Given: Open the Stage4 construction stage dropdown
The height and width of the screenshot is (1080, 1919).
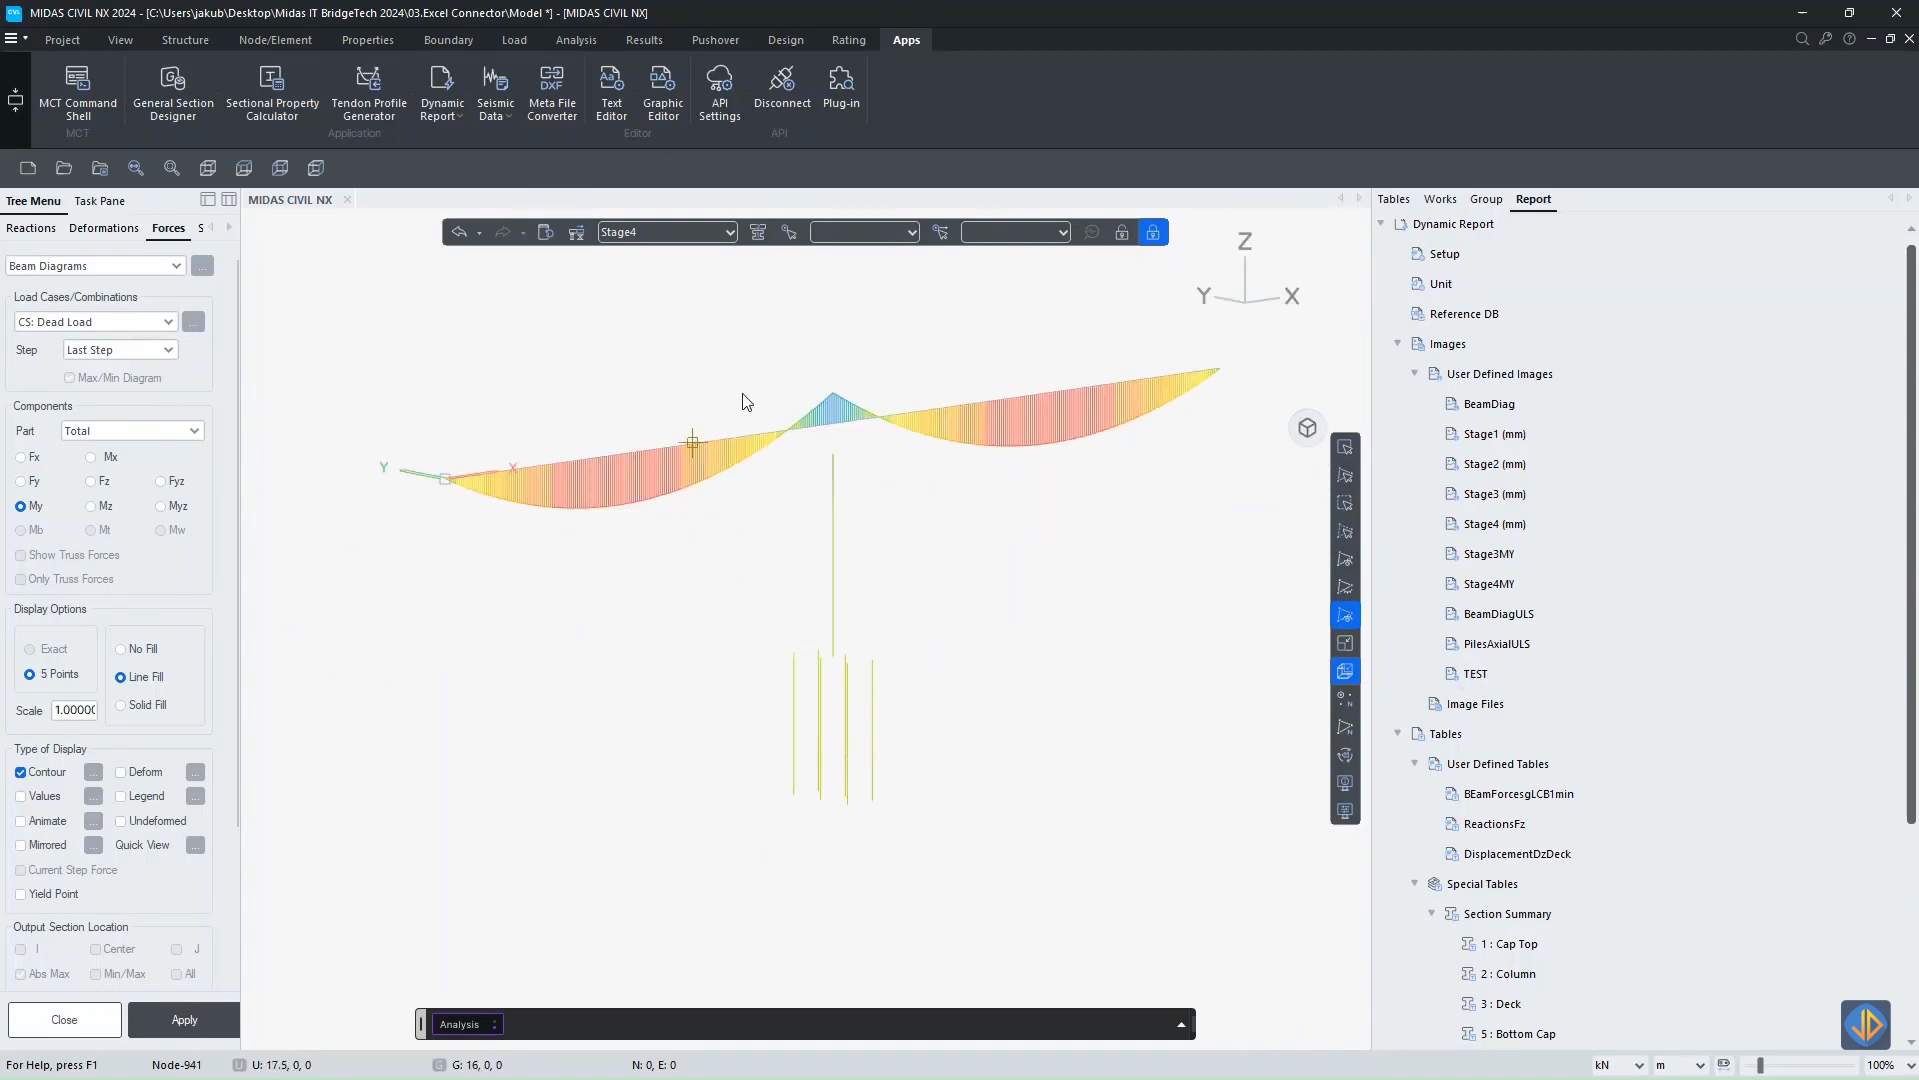Looking at the screenshot, I should coord(667,232).
